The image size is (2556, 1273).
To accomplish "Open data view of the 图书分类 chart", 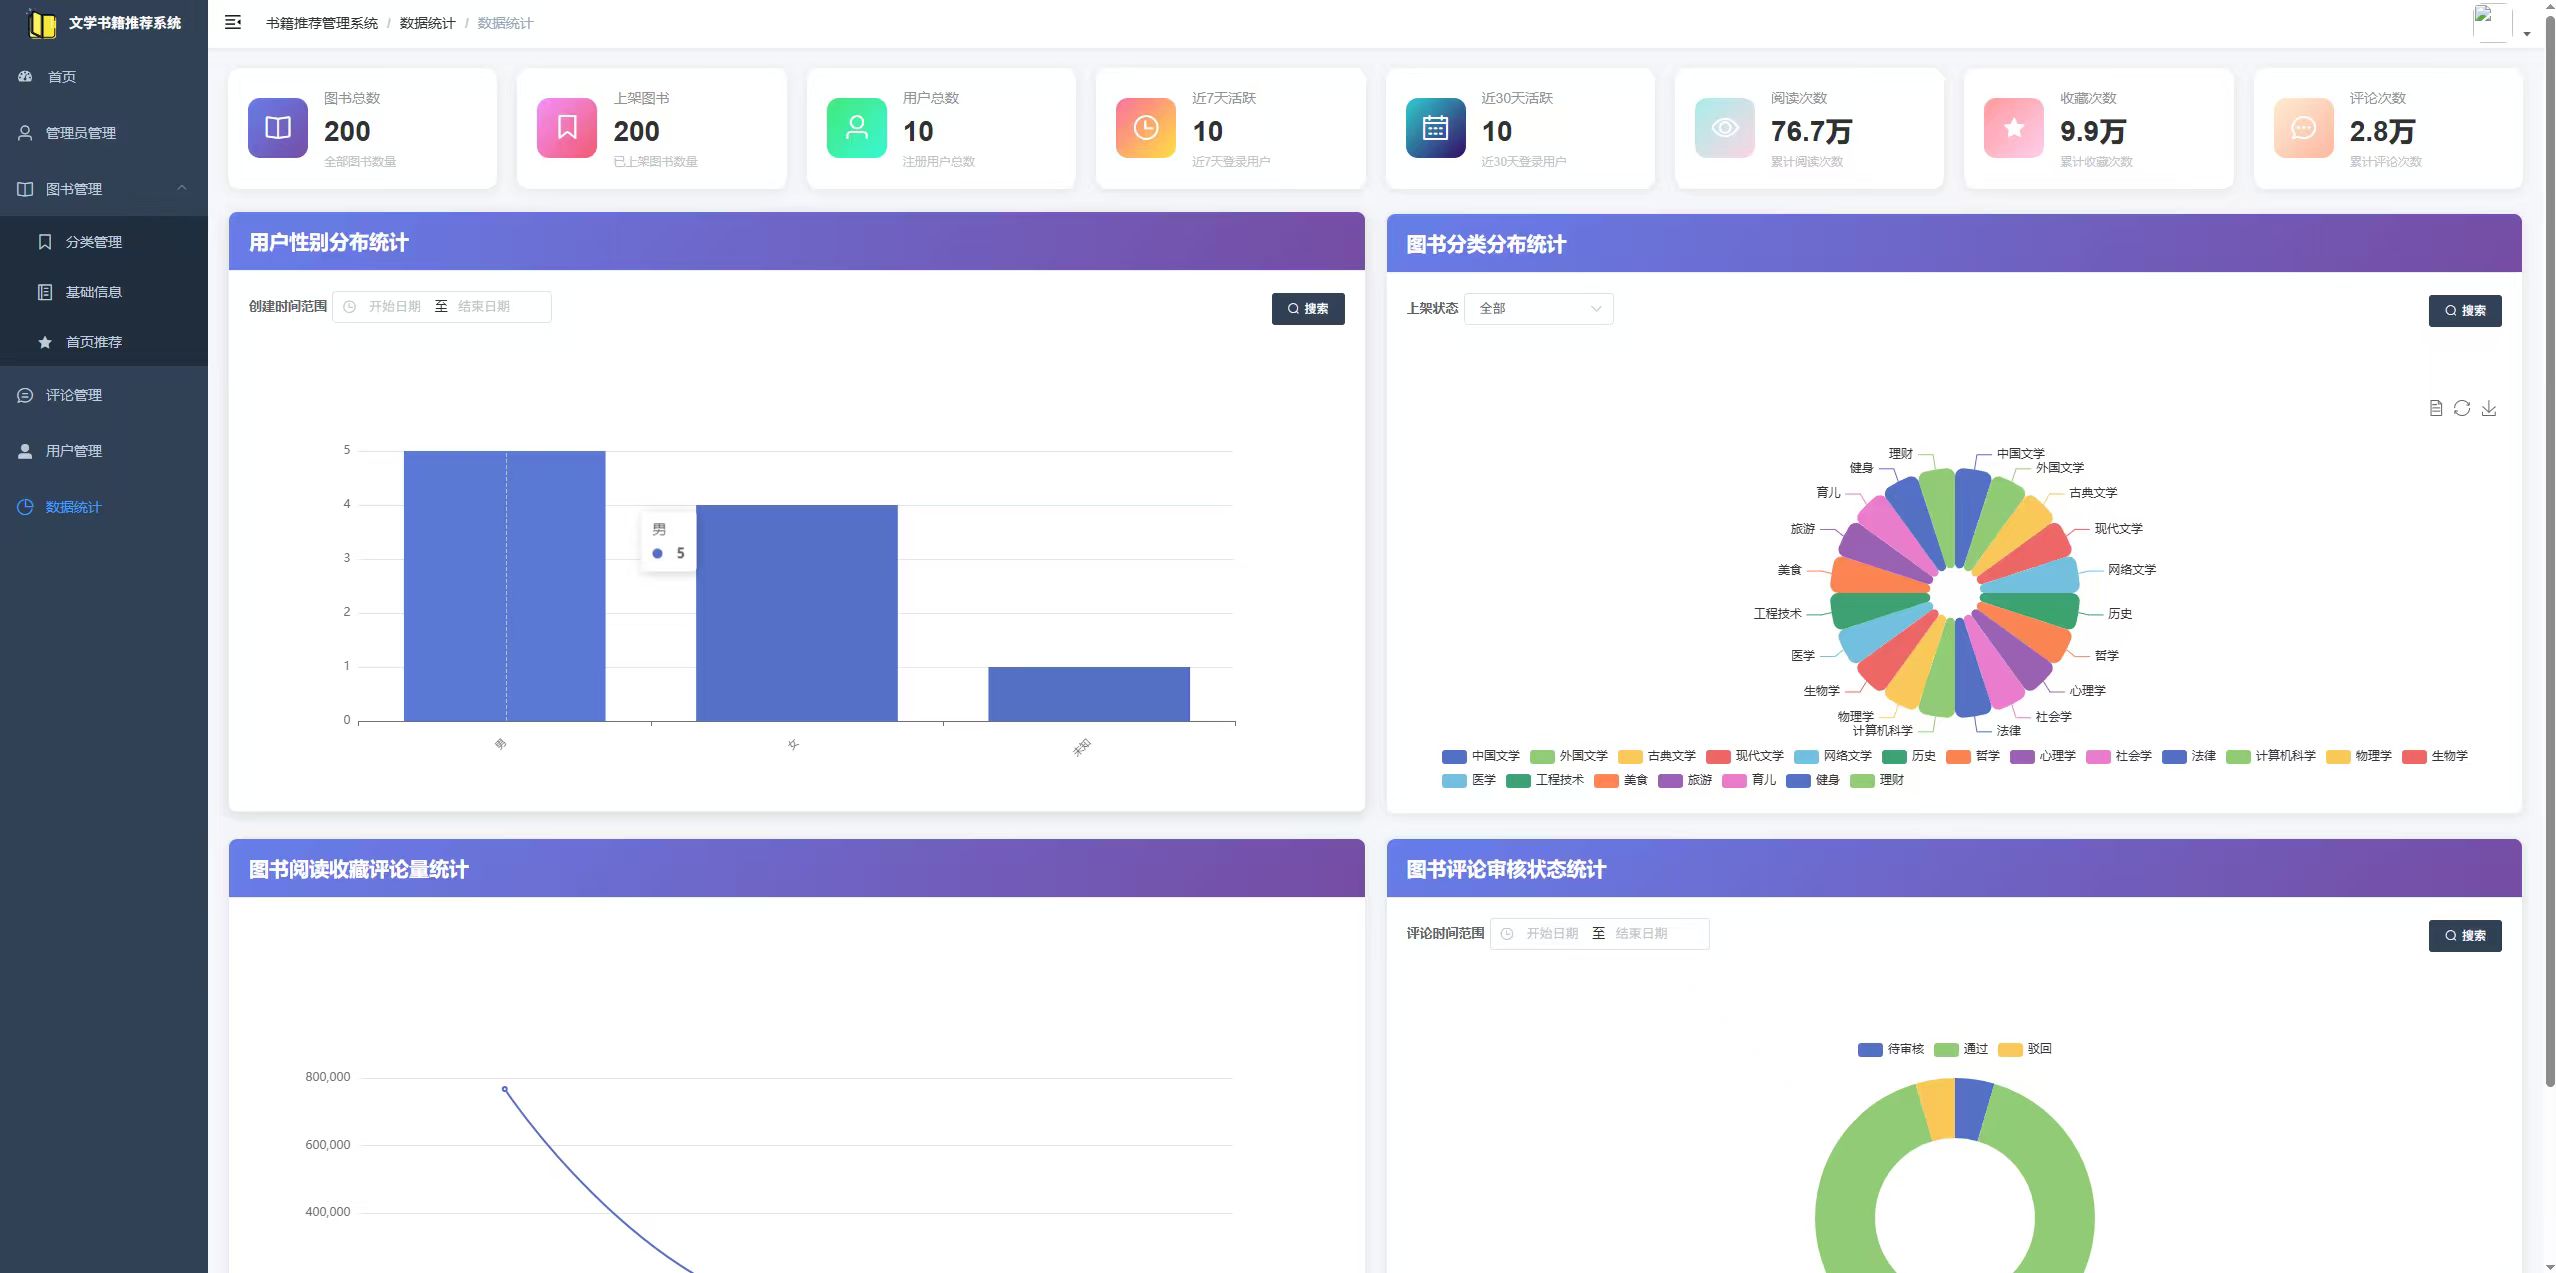I will click(x=2436, y=408).
